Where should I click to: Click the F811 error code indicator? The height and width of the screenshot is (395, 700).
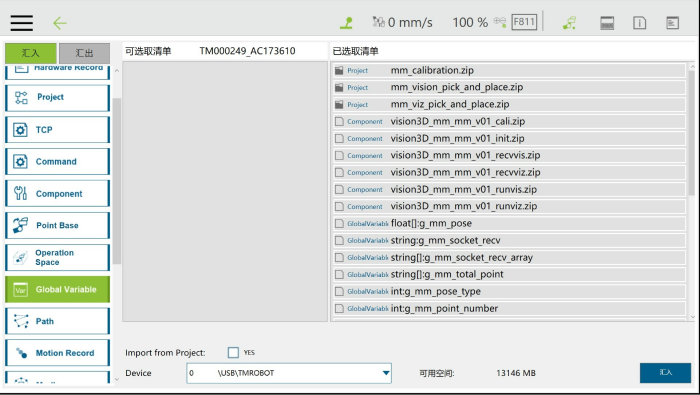point(524,22)
